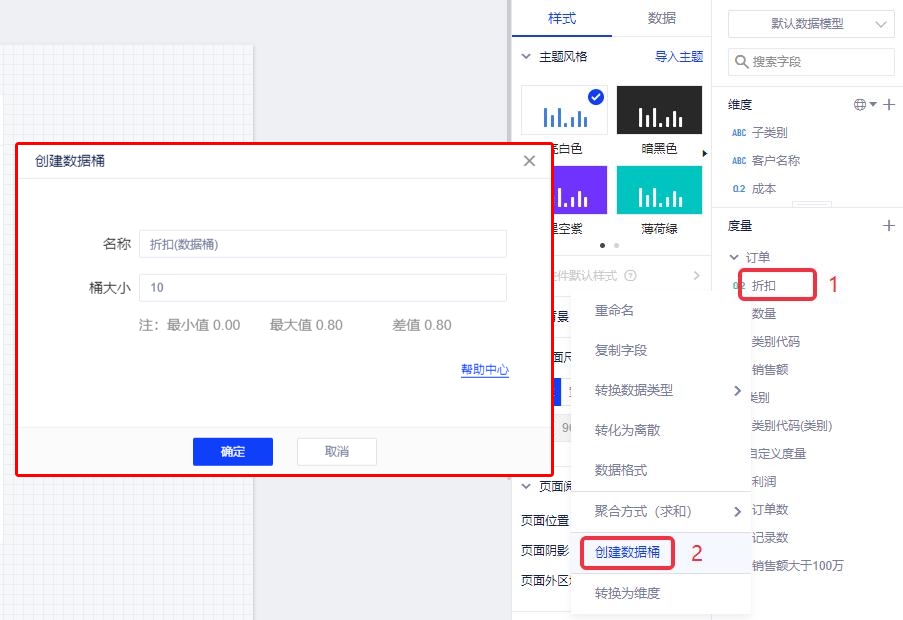Click the arrow beside the 暗黑色 theme card
Image resolution: width=903 pixels, height=620 pixels.
[705, 153]
